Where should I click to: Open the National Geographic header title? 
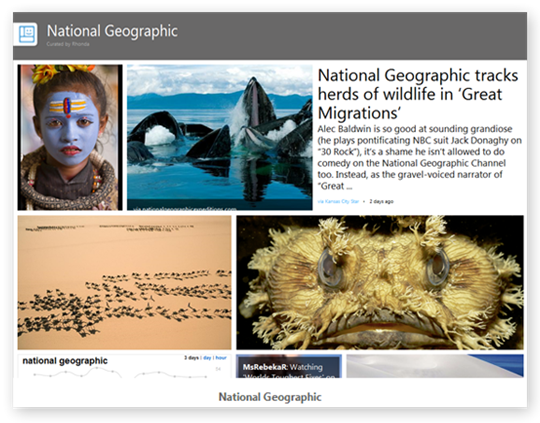pos(112,31)
